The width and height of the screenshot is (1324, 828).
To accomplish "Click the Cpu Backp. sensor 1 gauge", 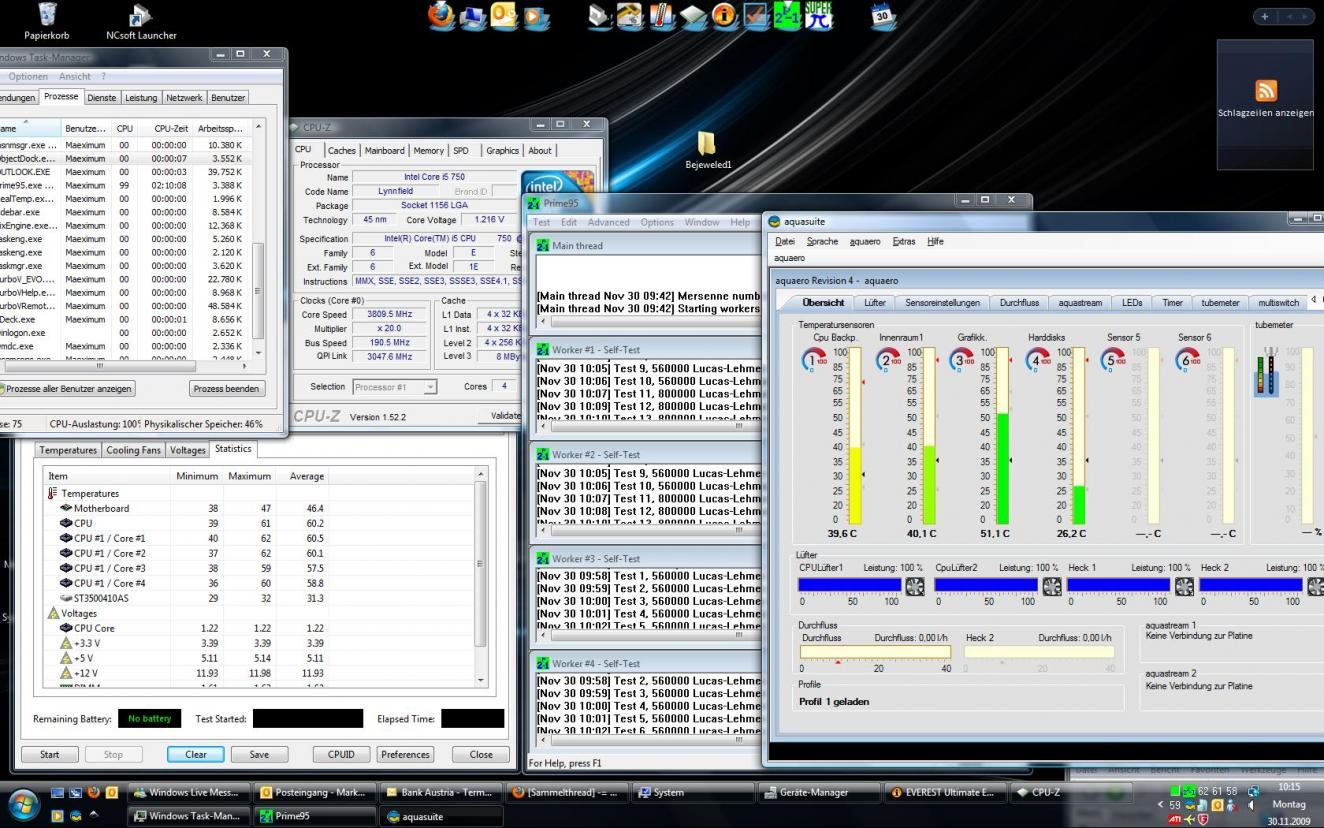I will click(x=812, y=359).
